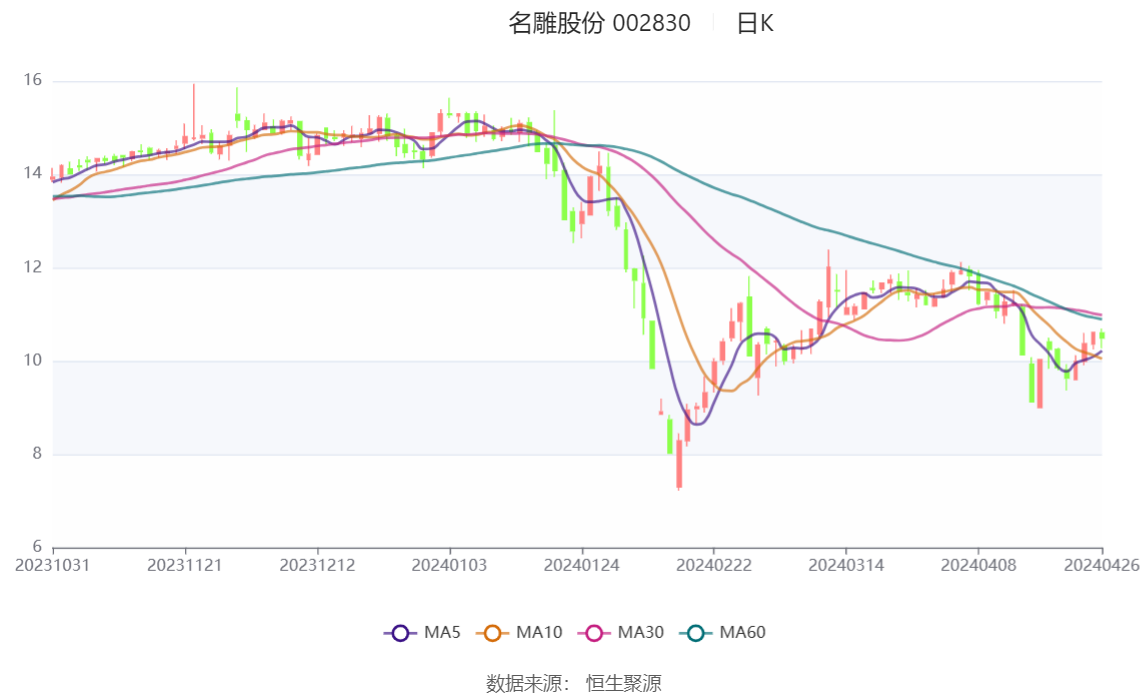1148x699 pixels.
Task: Click the chart title 名雕股份 002830
Action: coord(599,24)
